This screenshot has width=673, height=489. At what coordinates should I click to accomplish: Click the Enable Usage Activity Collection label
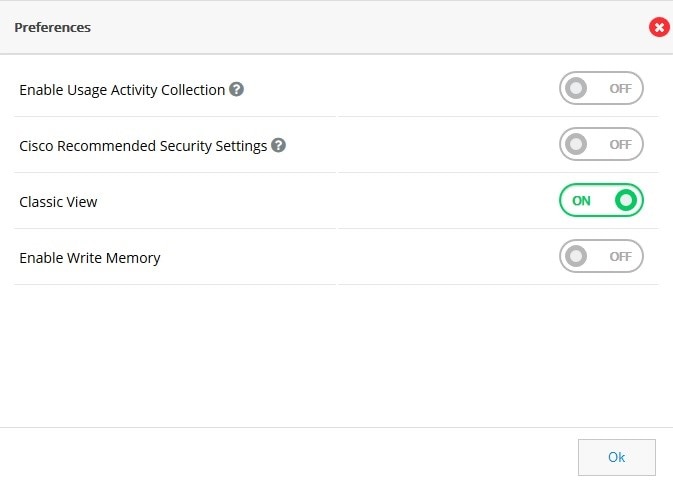(122, 90)
